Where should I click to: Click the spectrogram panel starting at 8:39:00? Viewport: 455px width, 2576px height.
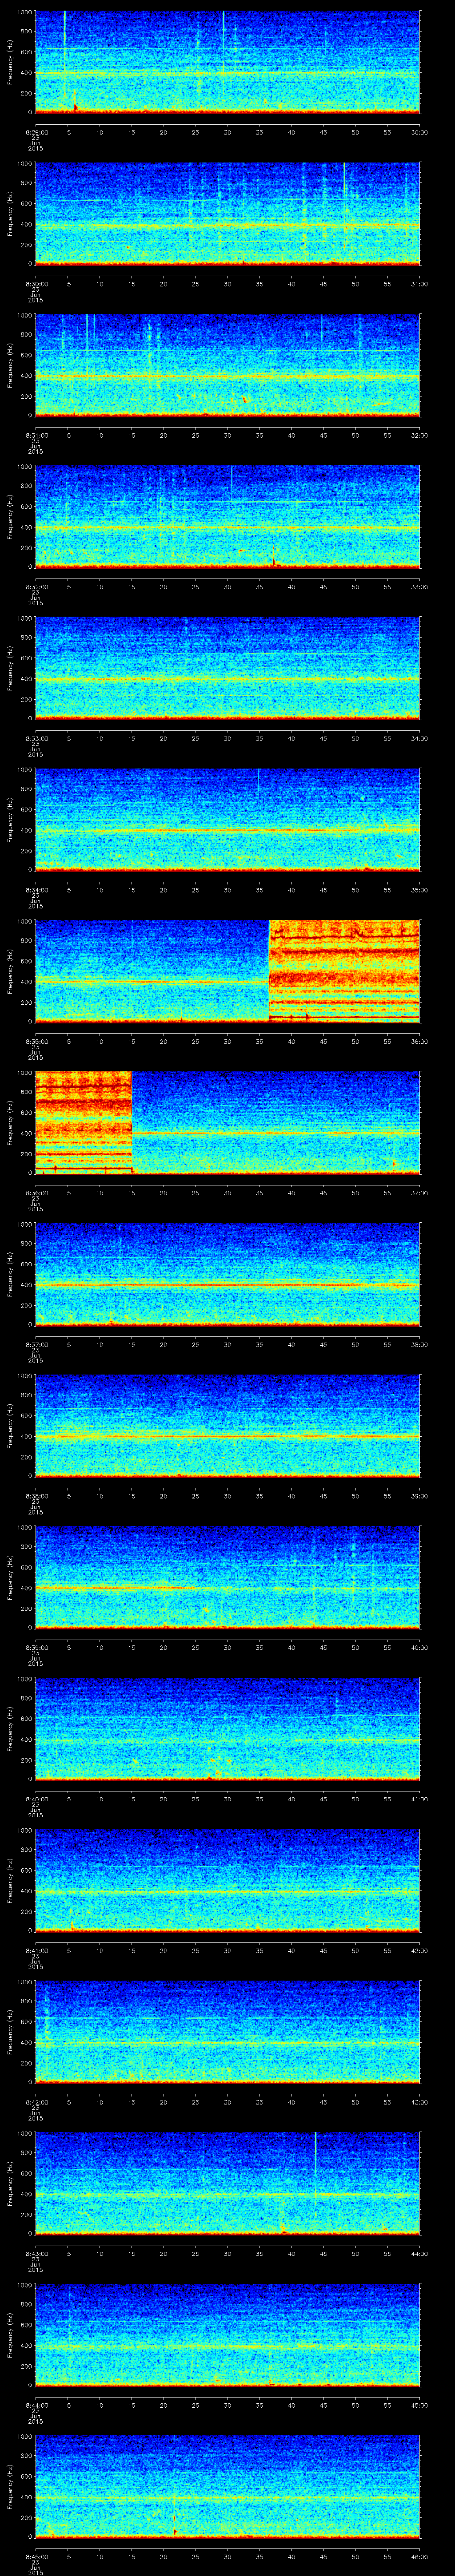pos(227,1577)
